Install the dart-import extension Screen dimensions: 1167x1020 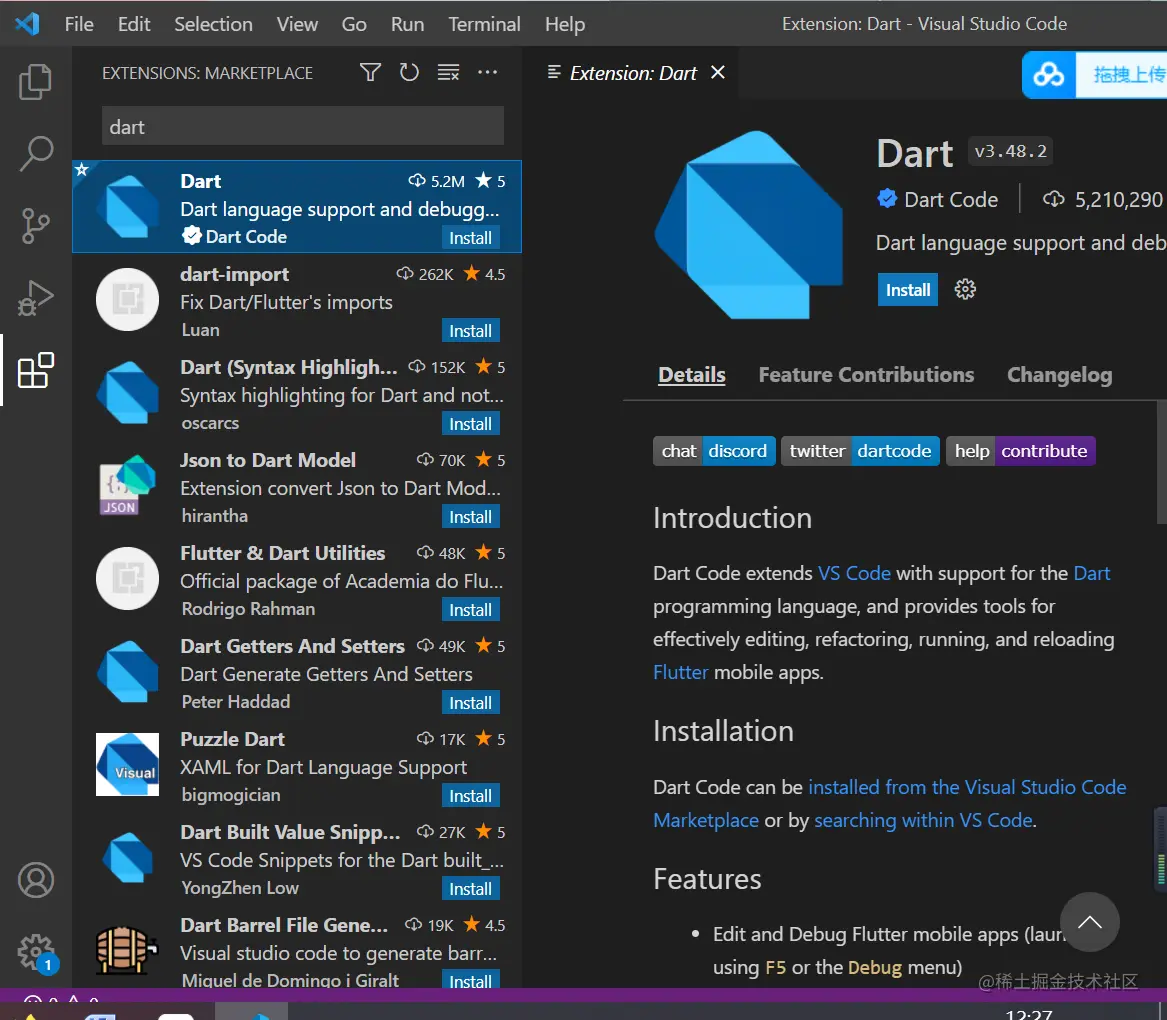point(470,331)
